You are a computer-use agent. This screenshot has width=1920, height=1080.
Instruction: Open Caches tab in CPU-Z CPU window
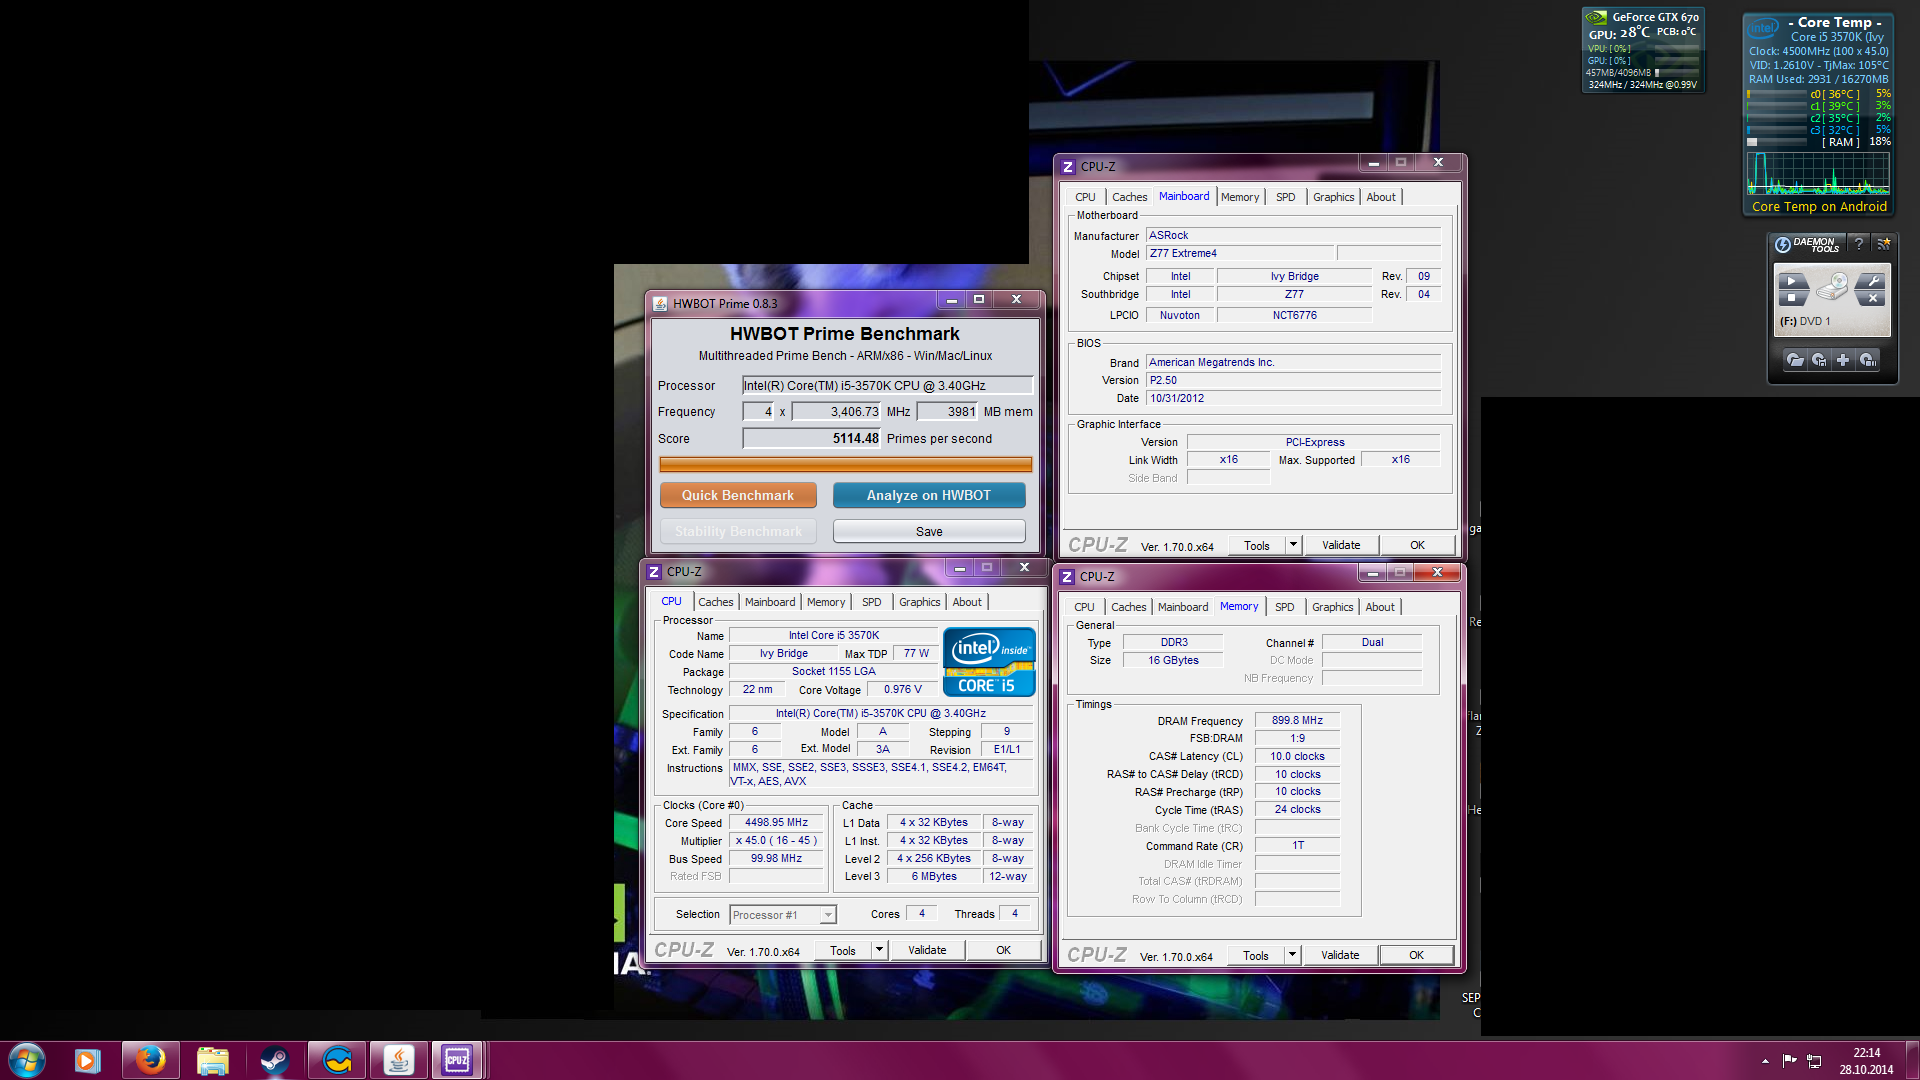pos(716,602)
